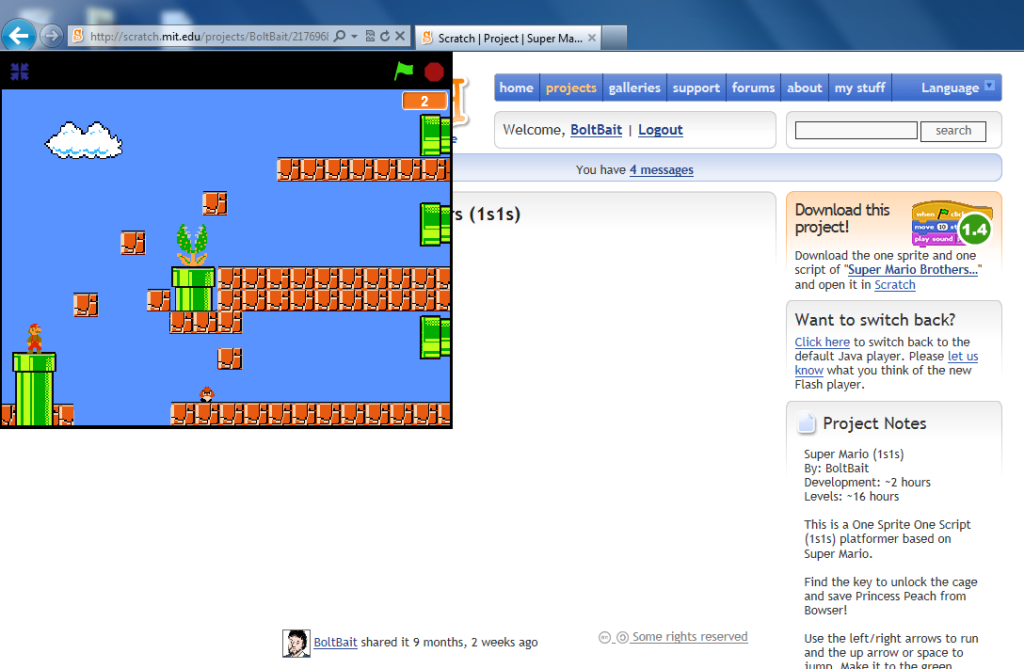The height and width of the screenshot is (669, 1024).
Task: Open the 4 messages link
Action: click(x=661, y=170)
